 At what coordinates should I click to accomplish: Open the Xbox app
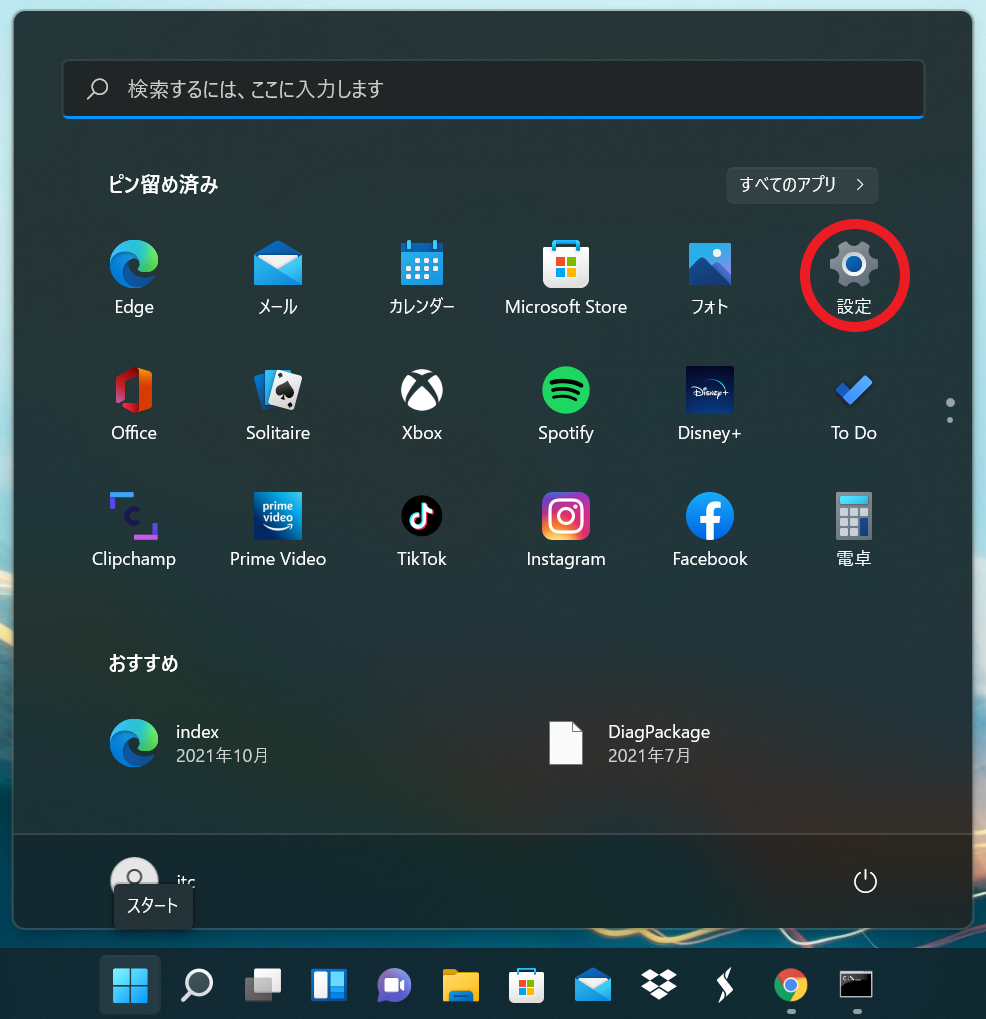click(422, 403)
